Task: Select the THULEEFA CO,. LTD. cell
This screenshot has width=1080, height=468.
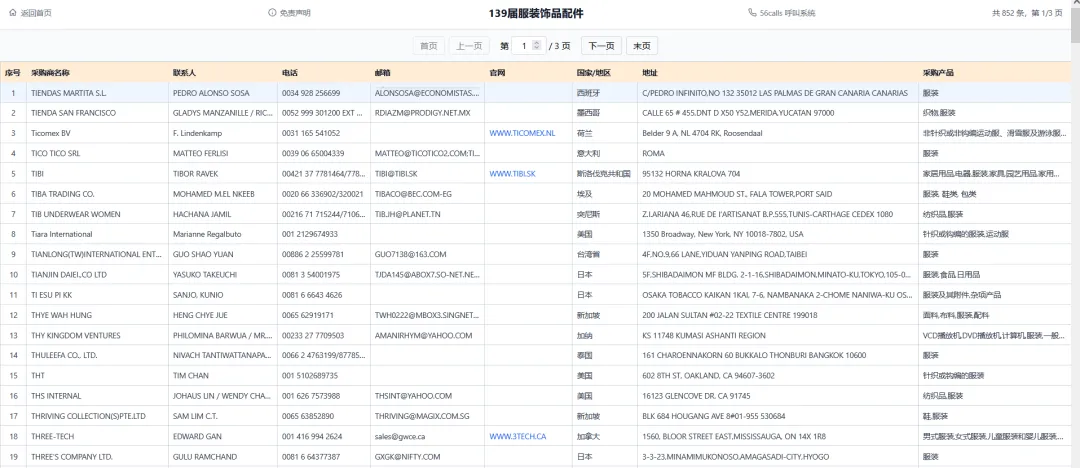Action: coord(96,356)
